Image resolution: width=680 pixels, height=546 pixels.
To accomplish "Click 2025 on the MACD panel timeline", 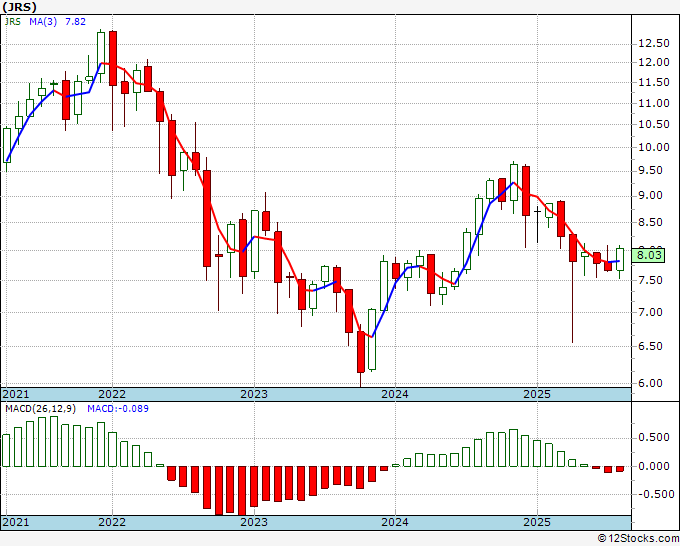I will 537,522.
